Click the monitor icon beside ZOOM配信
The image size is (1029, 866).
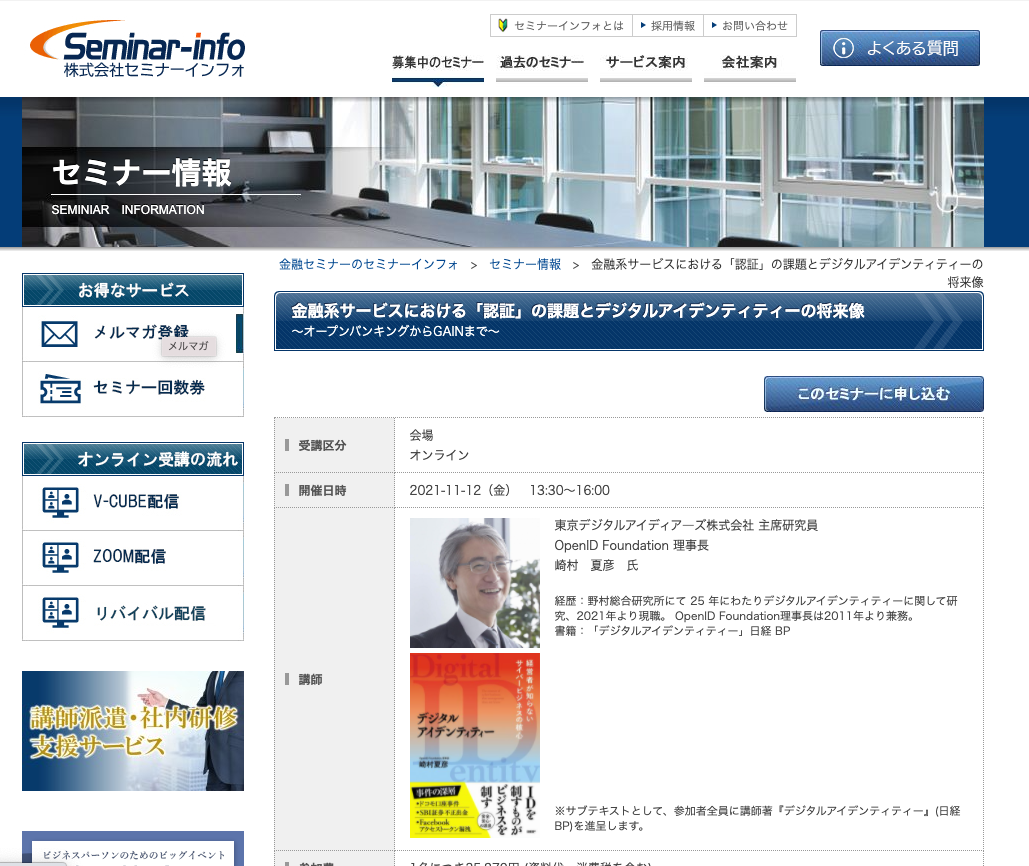click(x=60, y=558)
